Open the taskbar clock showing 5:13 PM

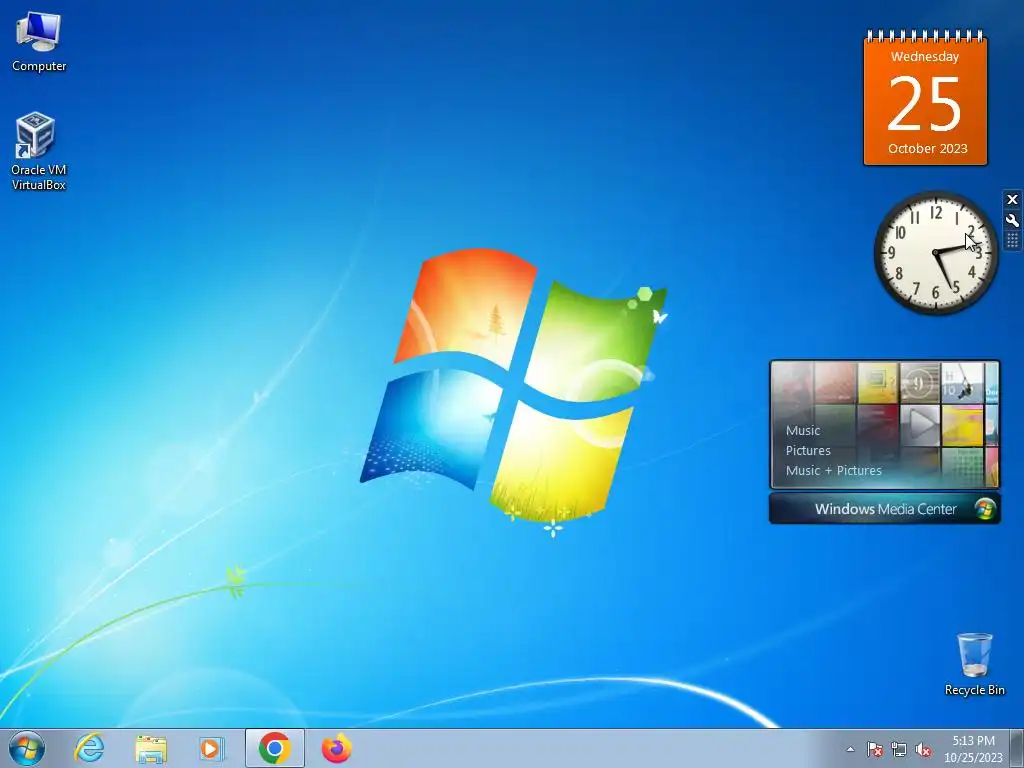click(x=973, y=749)
